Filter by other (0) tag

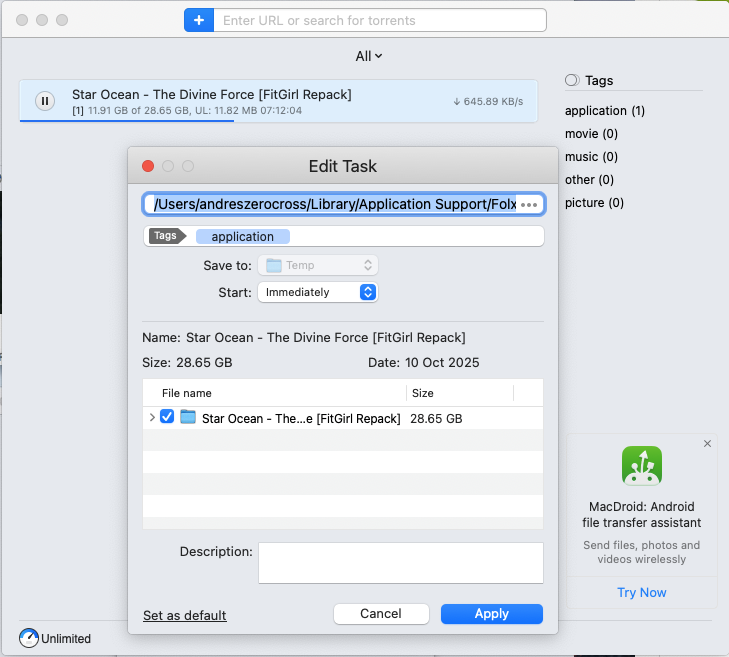[x=589, y=179]
